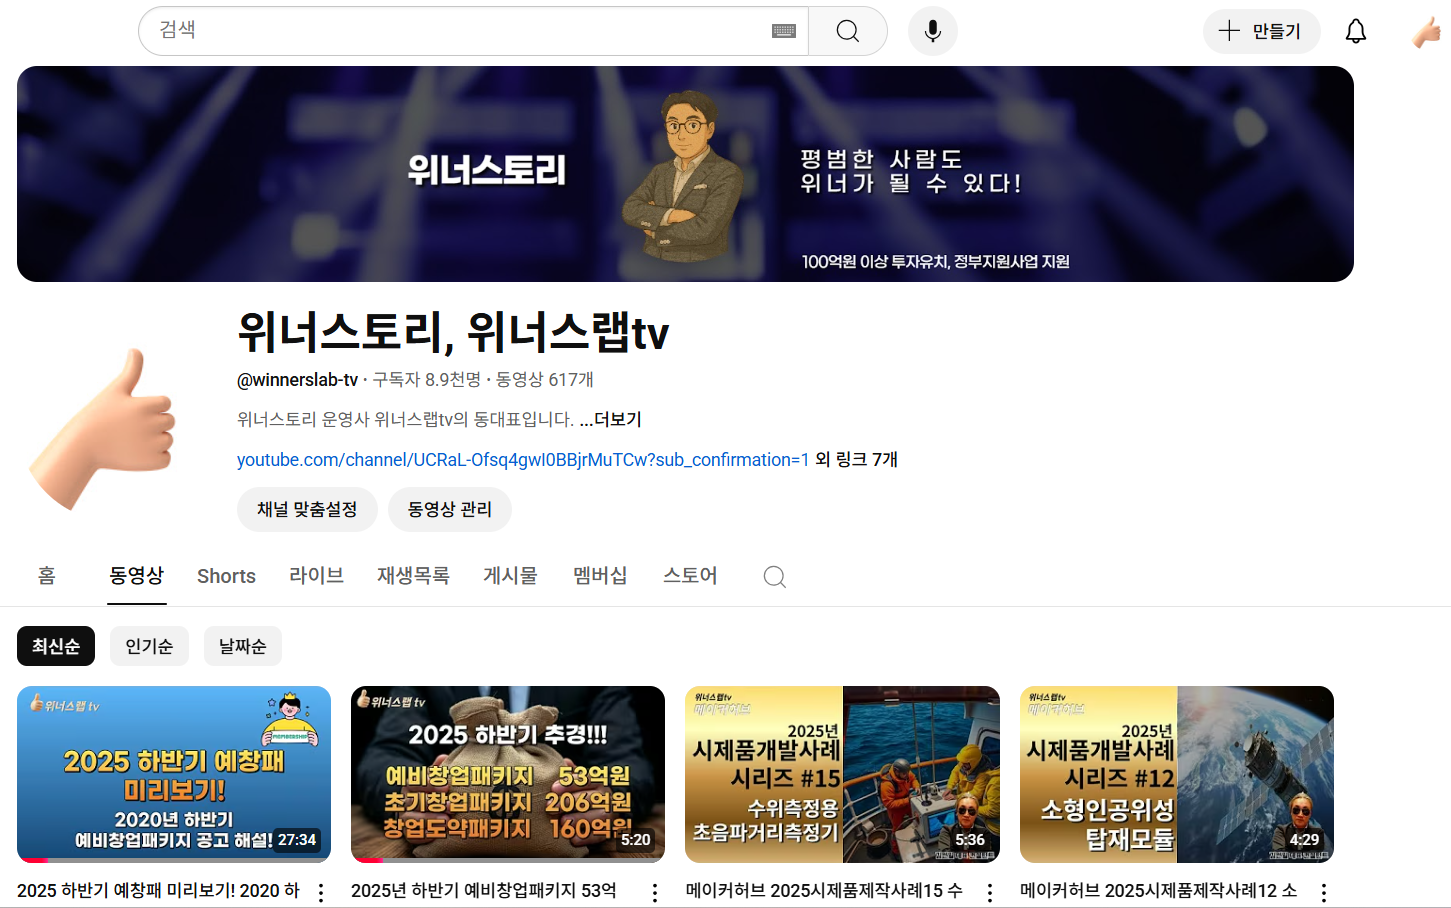Screen dimensions: 1451x908
Task: Play the 시제품개발사례 시리즈 #15 thumbnail
Action: [x=842, y=774]
